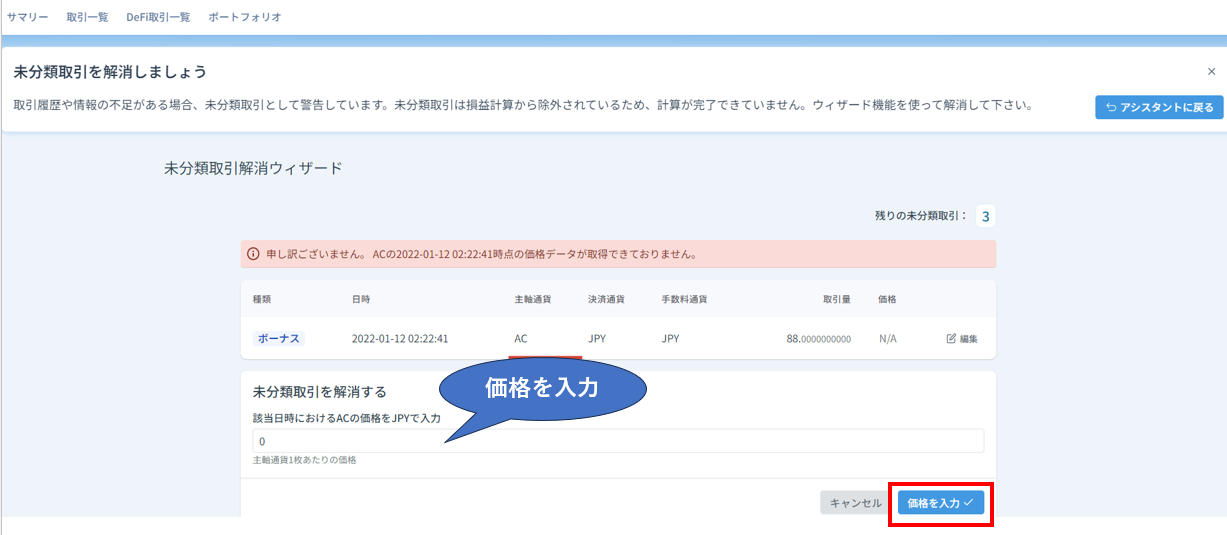Click the 88.0000000000 amount cell
The width and height of the screenshot is (1227, 535).
819,339
